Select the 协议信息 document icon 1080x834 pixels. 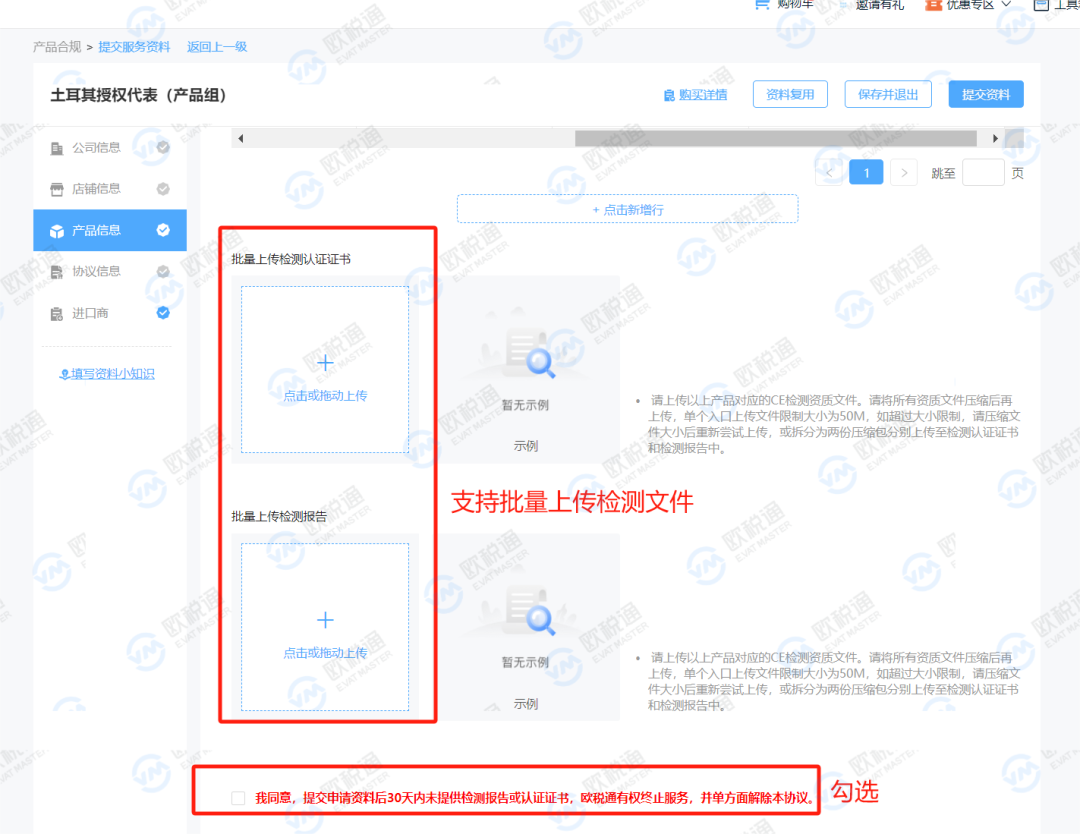tap(57, 271)
